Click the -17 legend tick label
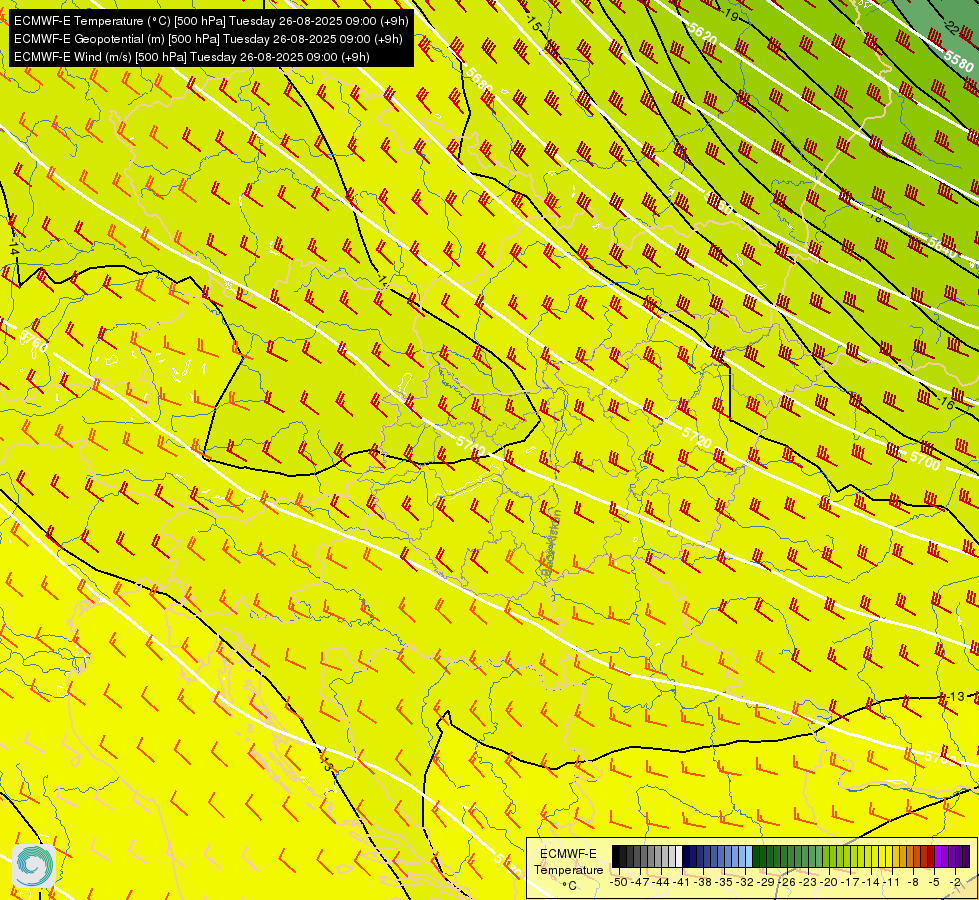The height and width of the screenshot is (900, 979). 852,882
